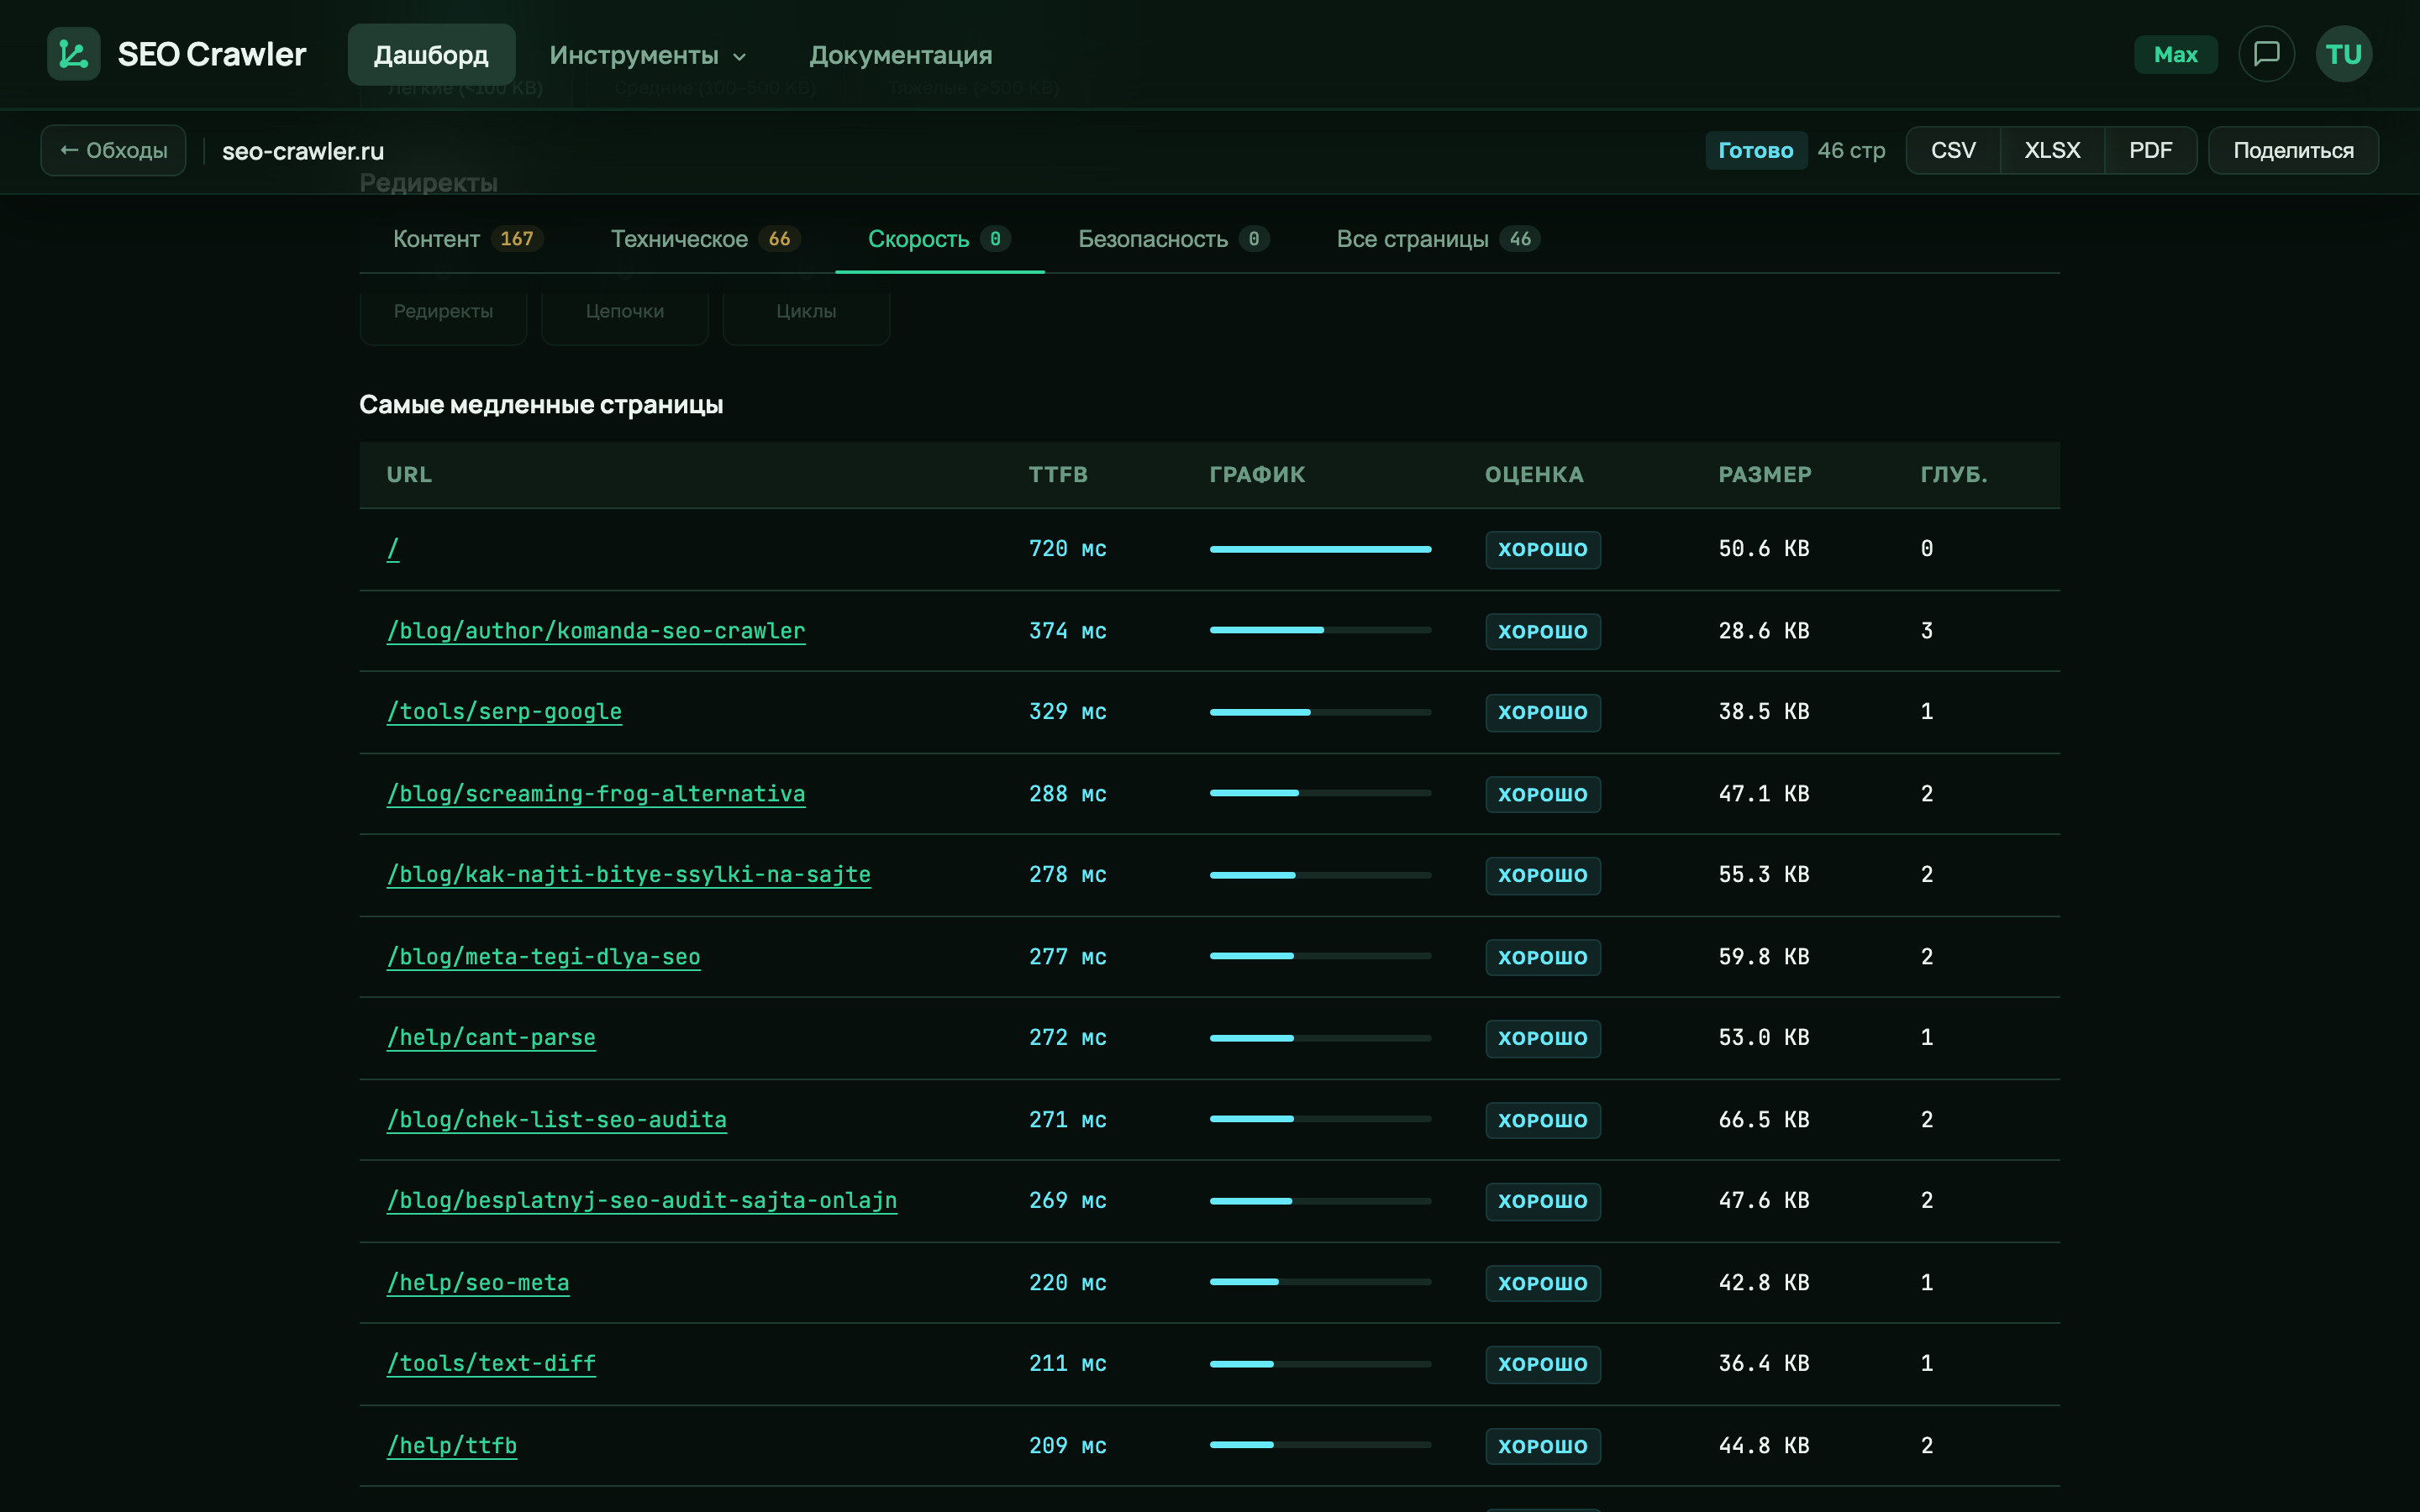The height and width of the screenshot is (1512, 2420).
Task: Open /blog/screaming-frog-alternativa link
Action: coord(596,794)
